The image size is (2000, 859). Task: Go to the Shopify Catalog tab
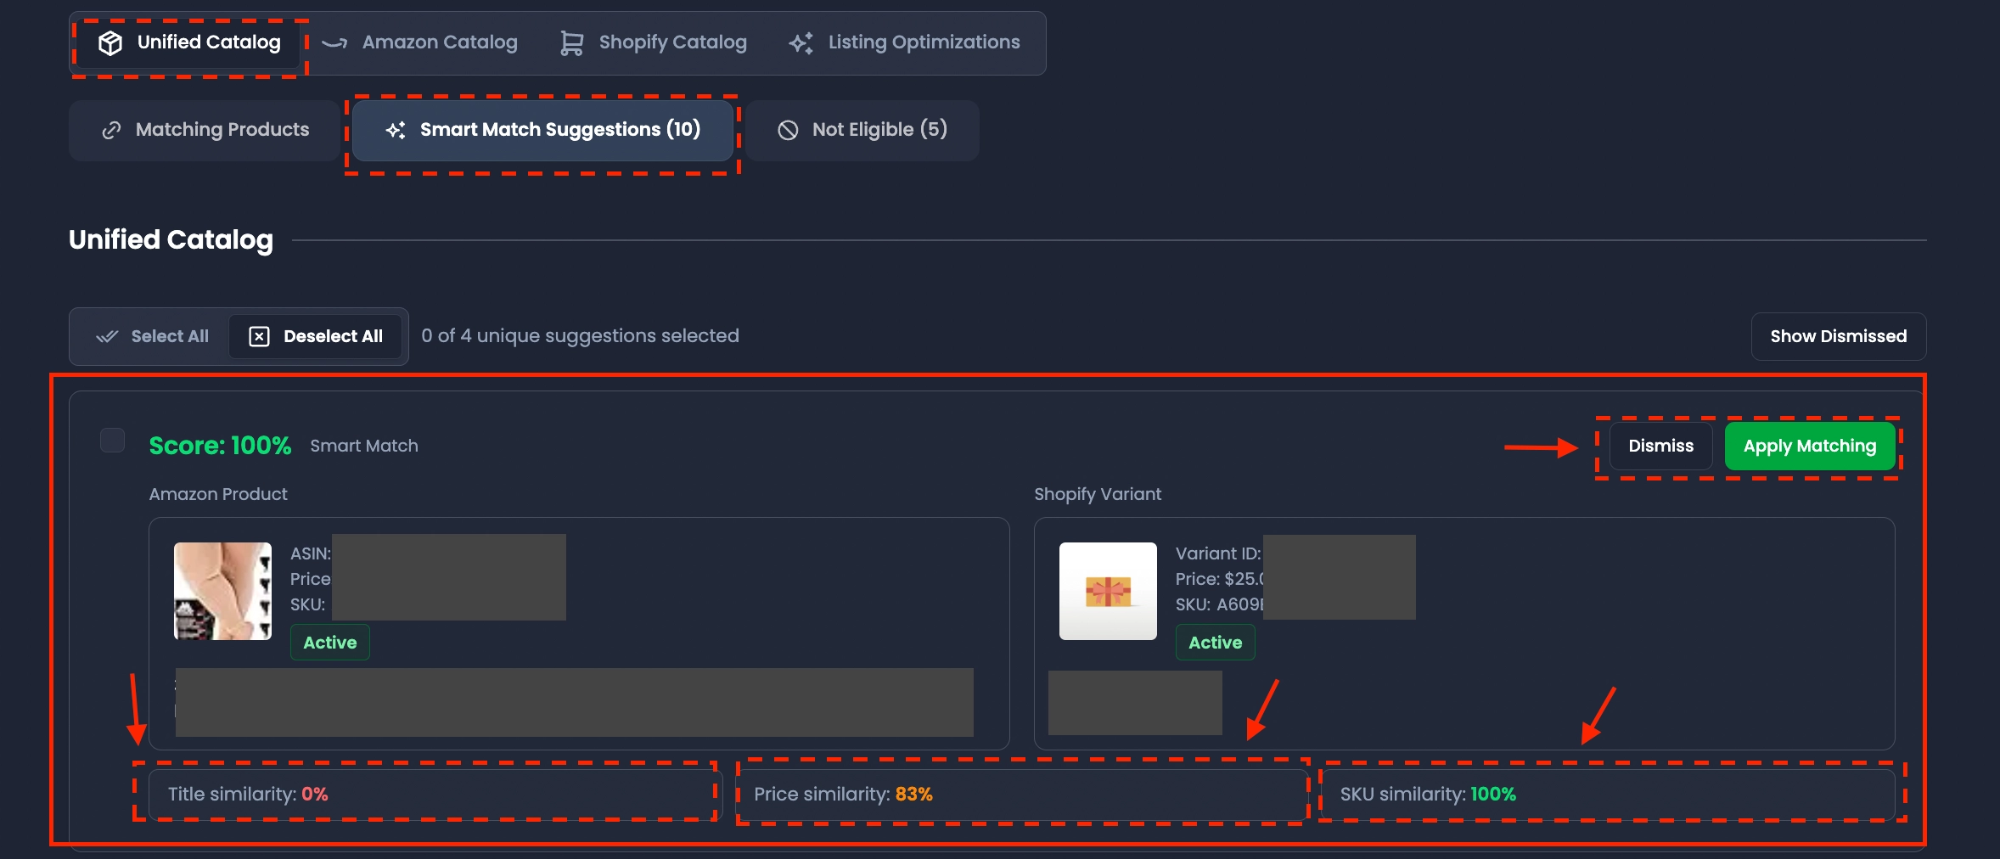653,43
